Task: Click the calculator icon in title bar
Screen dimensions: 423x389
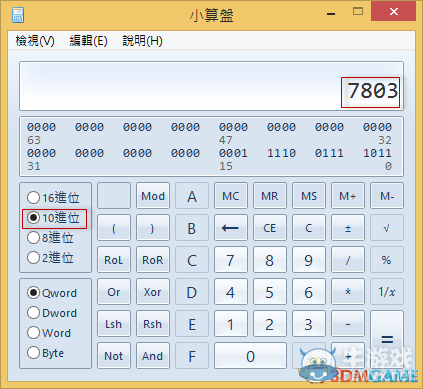Action: [18, 15]
